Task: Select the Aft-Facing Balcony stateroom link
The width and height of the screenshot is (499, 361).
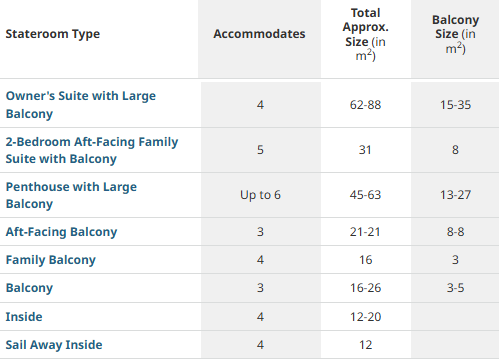Action: (x=61, y=232)
